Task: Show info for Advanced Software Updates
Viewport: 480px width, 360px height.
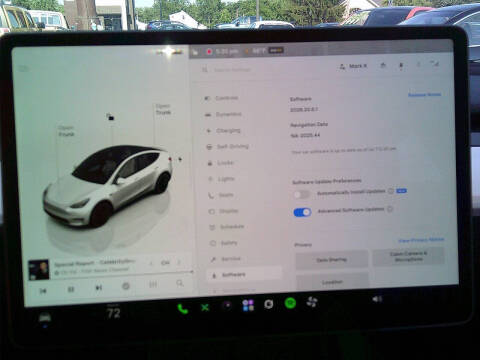Action: (390, 209)
